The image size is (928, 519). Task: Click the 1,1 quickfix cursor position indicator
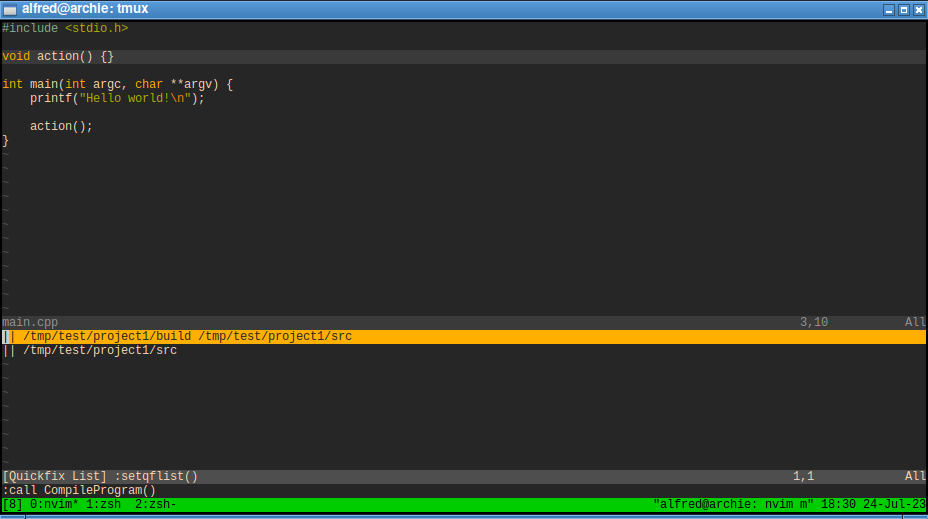804,476
